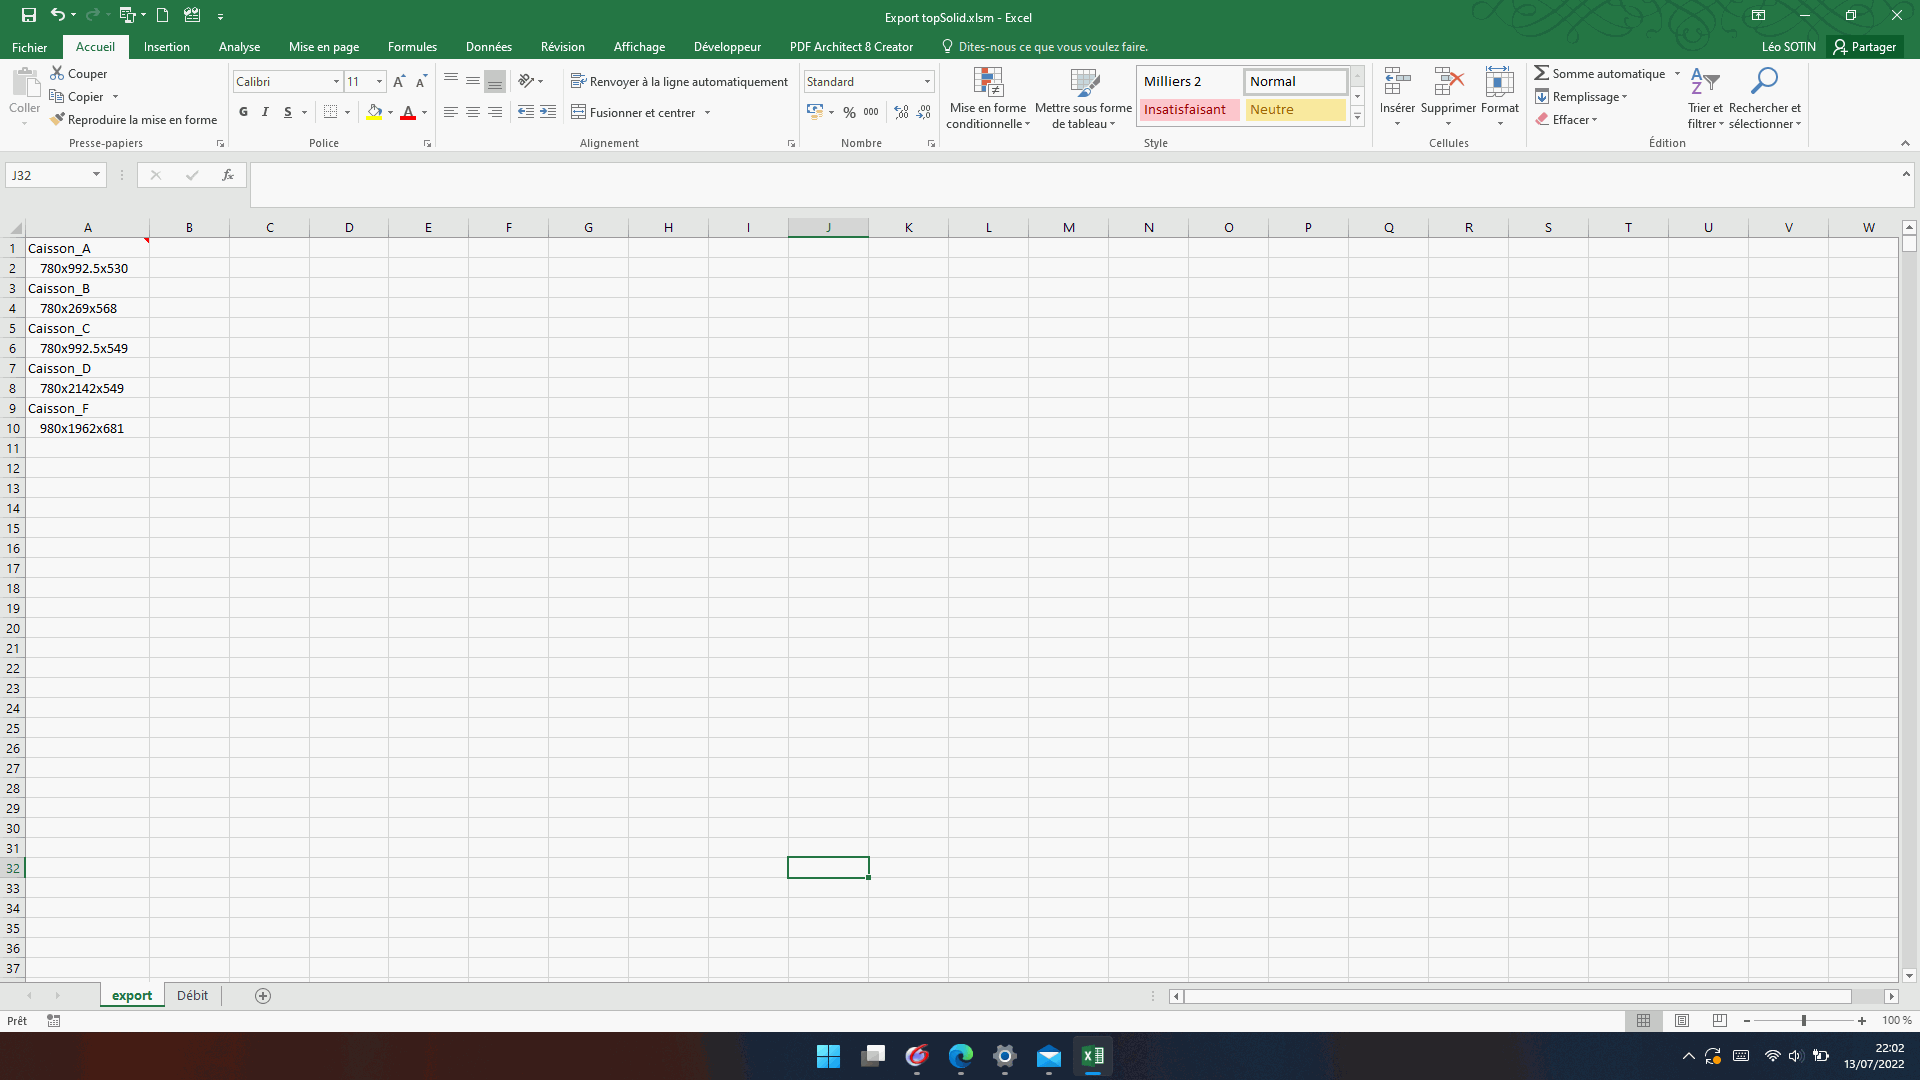Switch to the Débit sheet tab
Screen dimensions: 1920x1080
(x=192, y=995)
